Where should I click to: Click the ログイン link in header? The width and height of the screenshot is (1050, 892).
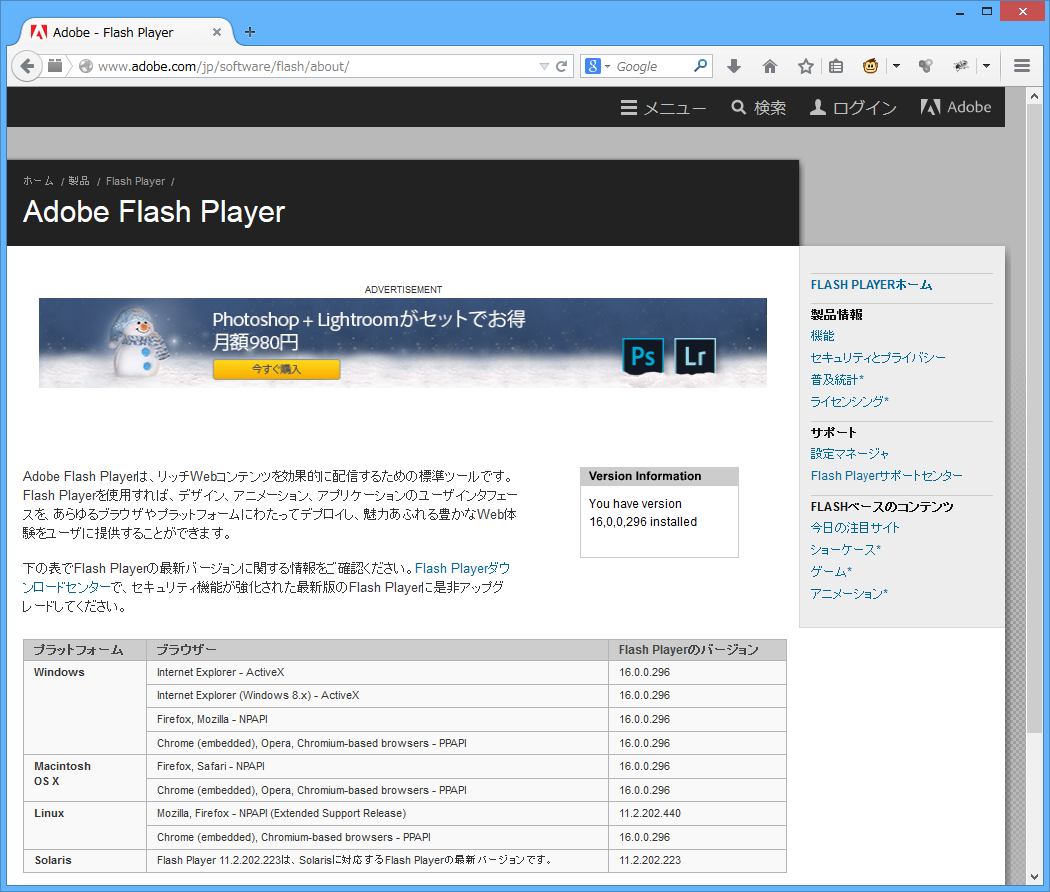(x=853, y=108)
